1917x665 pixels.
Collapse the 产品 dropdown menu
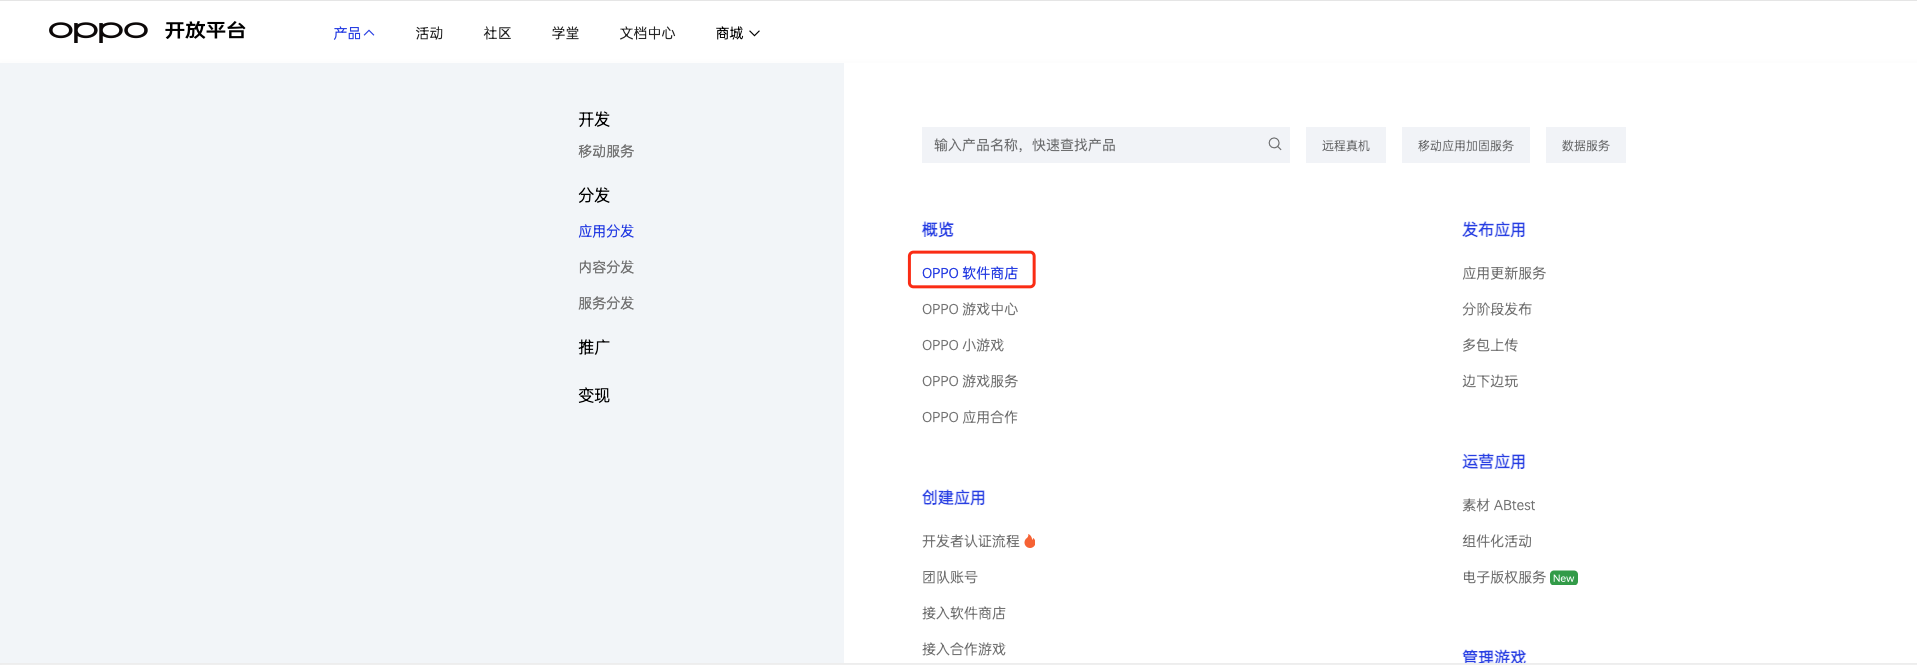[x=354, y=33]
